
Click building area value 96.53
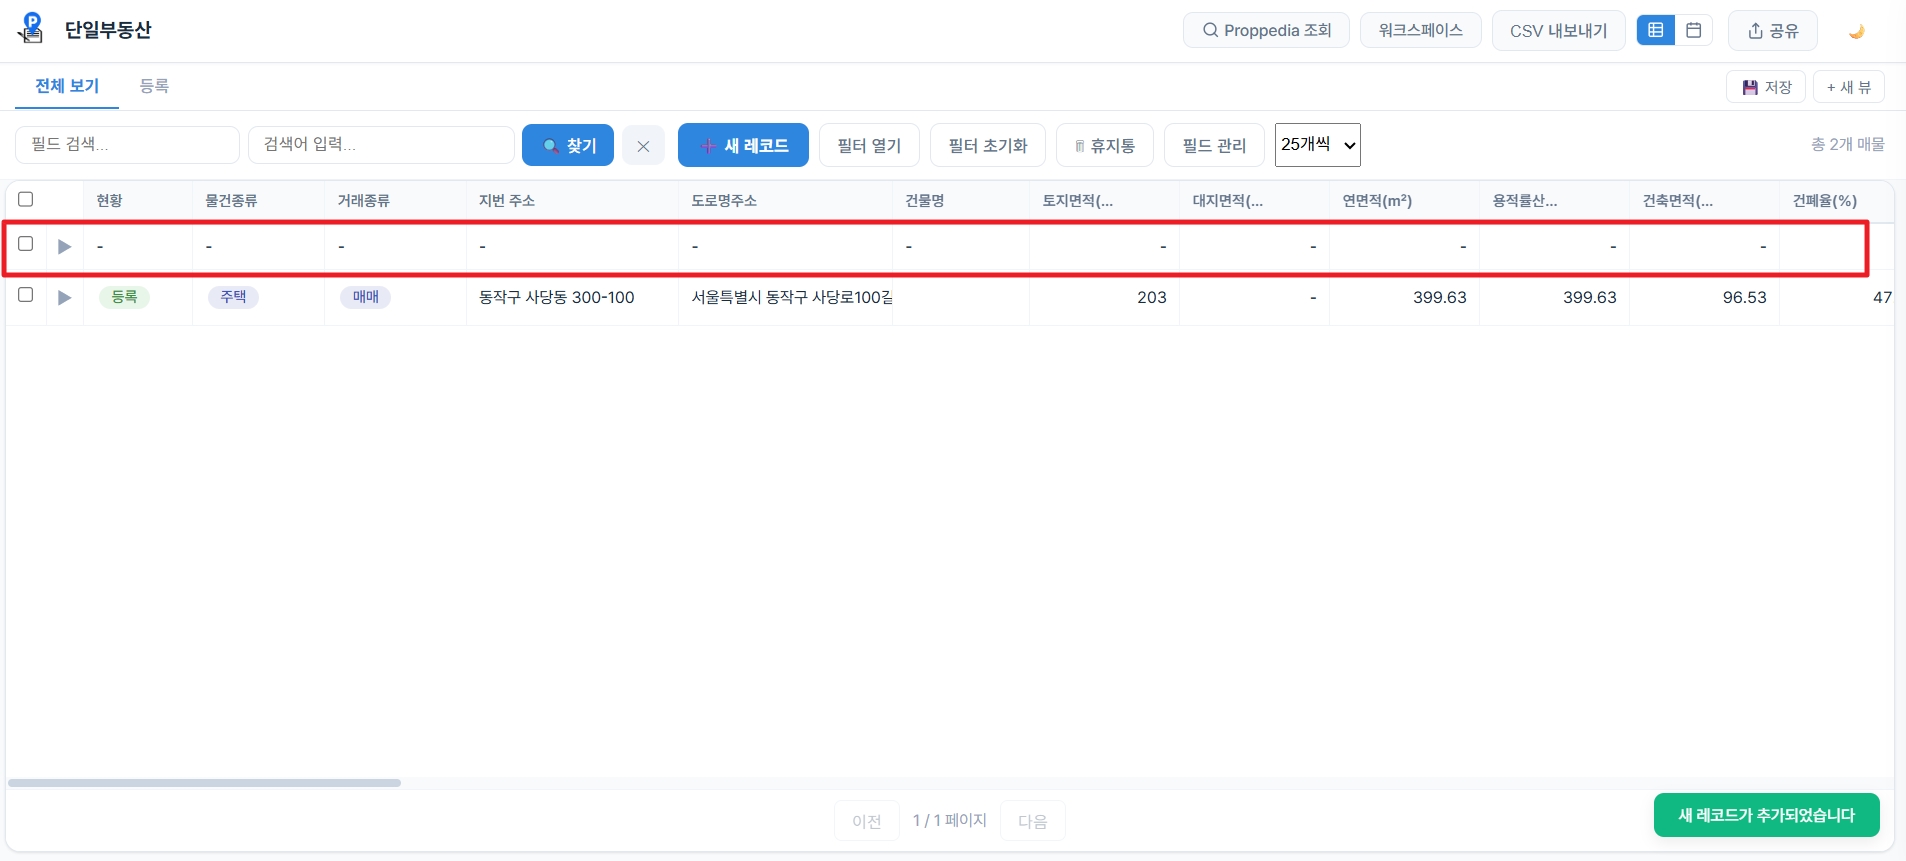click(1745, 297)
